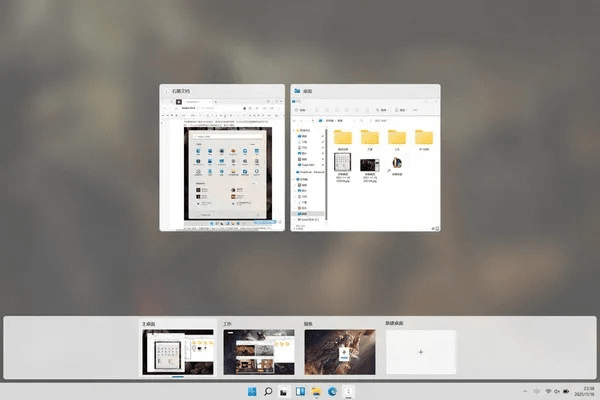
Task: Click the folder icon in 桌面 window title
Action: [297, 91]
